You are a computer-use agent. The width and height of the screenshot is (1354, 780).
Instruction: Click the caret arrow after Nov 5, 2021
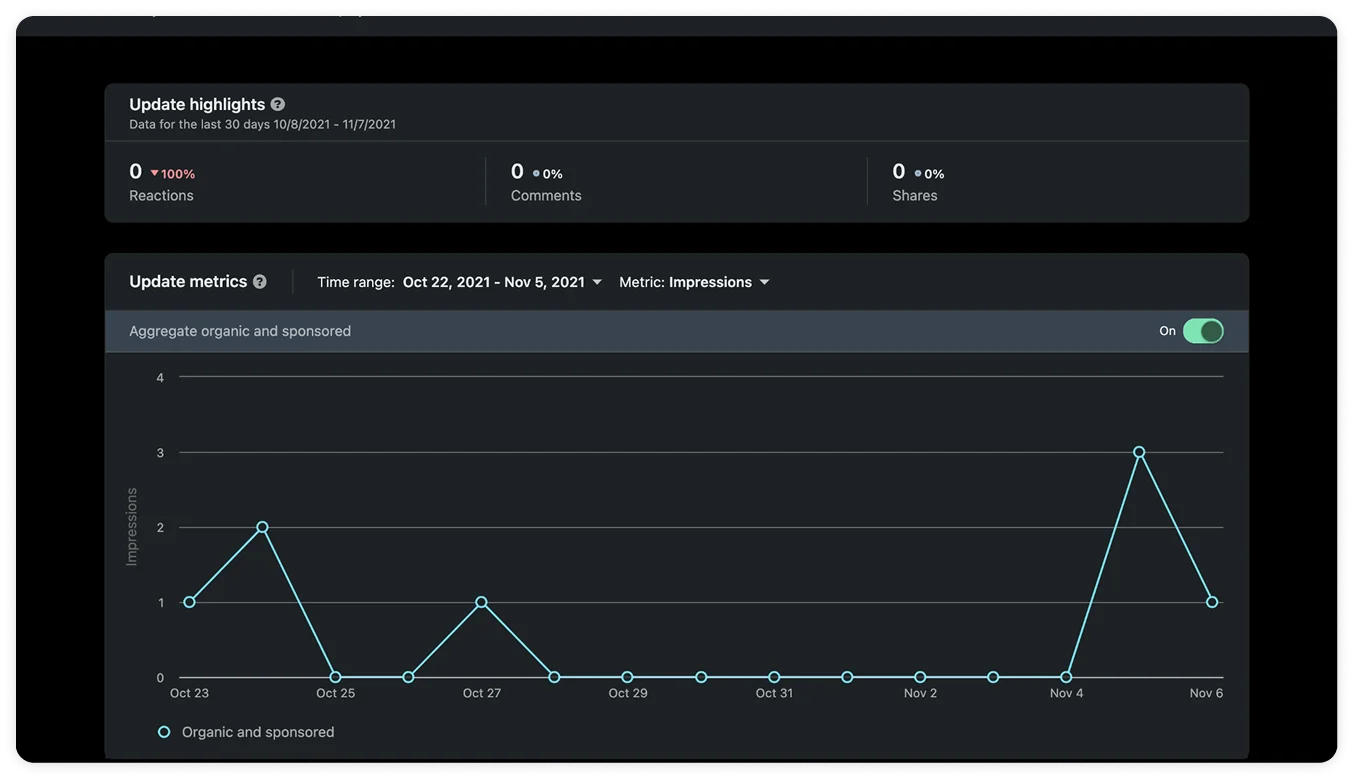pos(597,282)
